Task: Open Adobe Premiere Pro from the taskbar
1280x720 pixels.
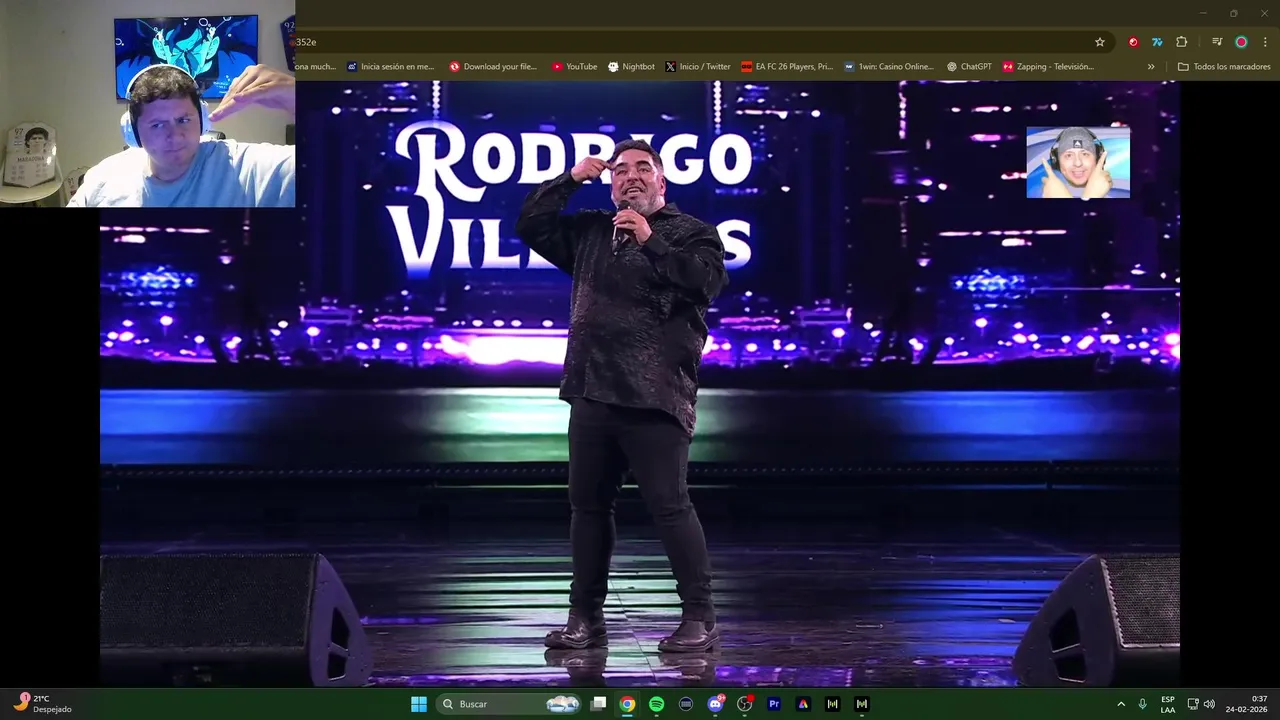Action: pyautogui.click(x=774, y=704)
